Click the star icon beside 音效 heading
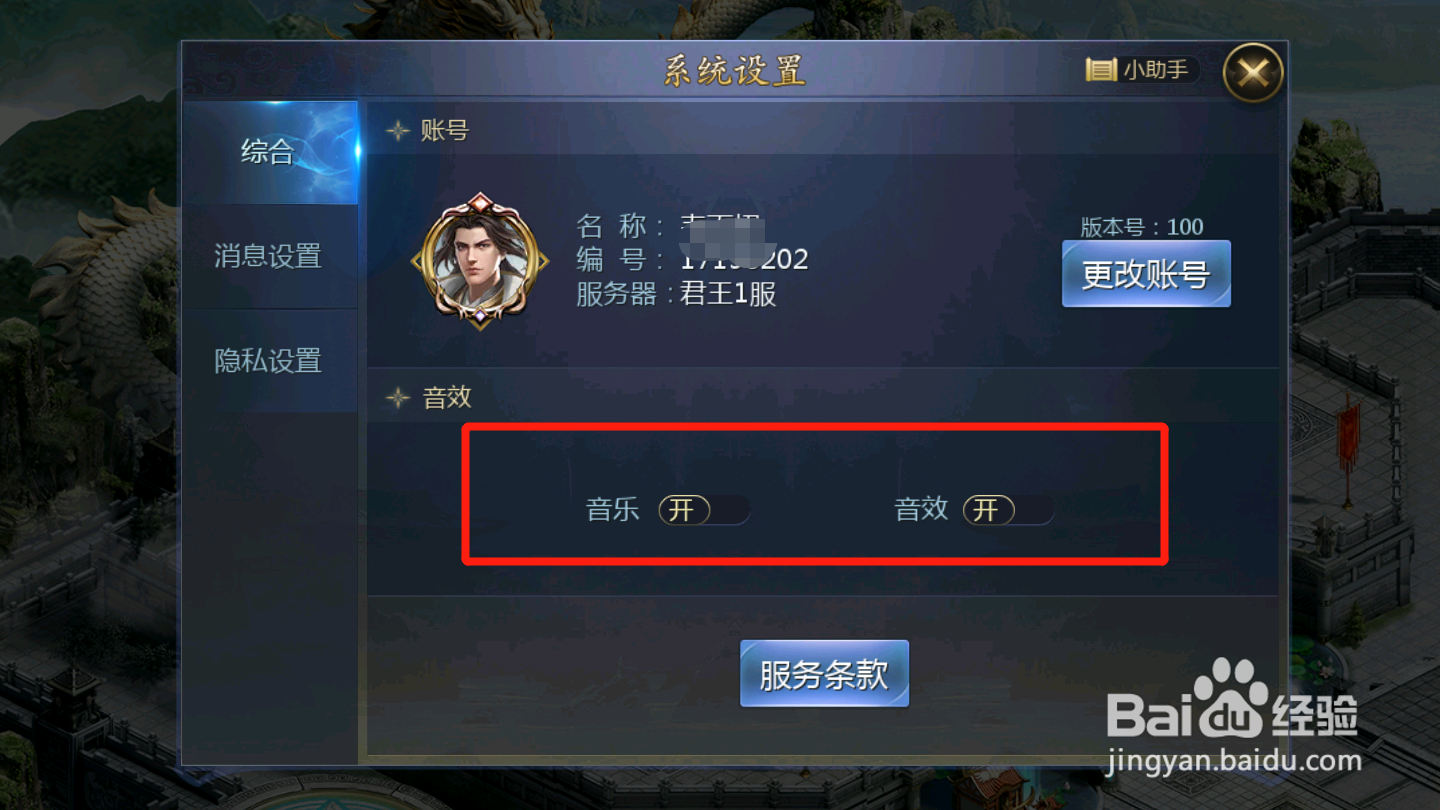The image size is (1440, 810). 398,398
